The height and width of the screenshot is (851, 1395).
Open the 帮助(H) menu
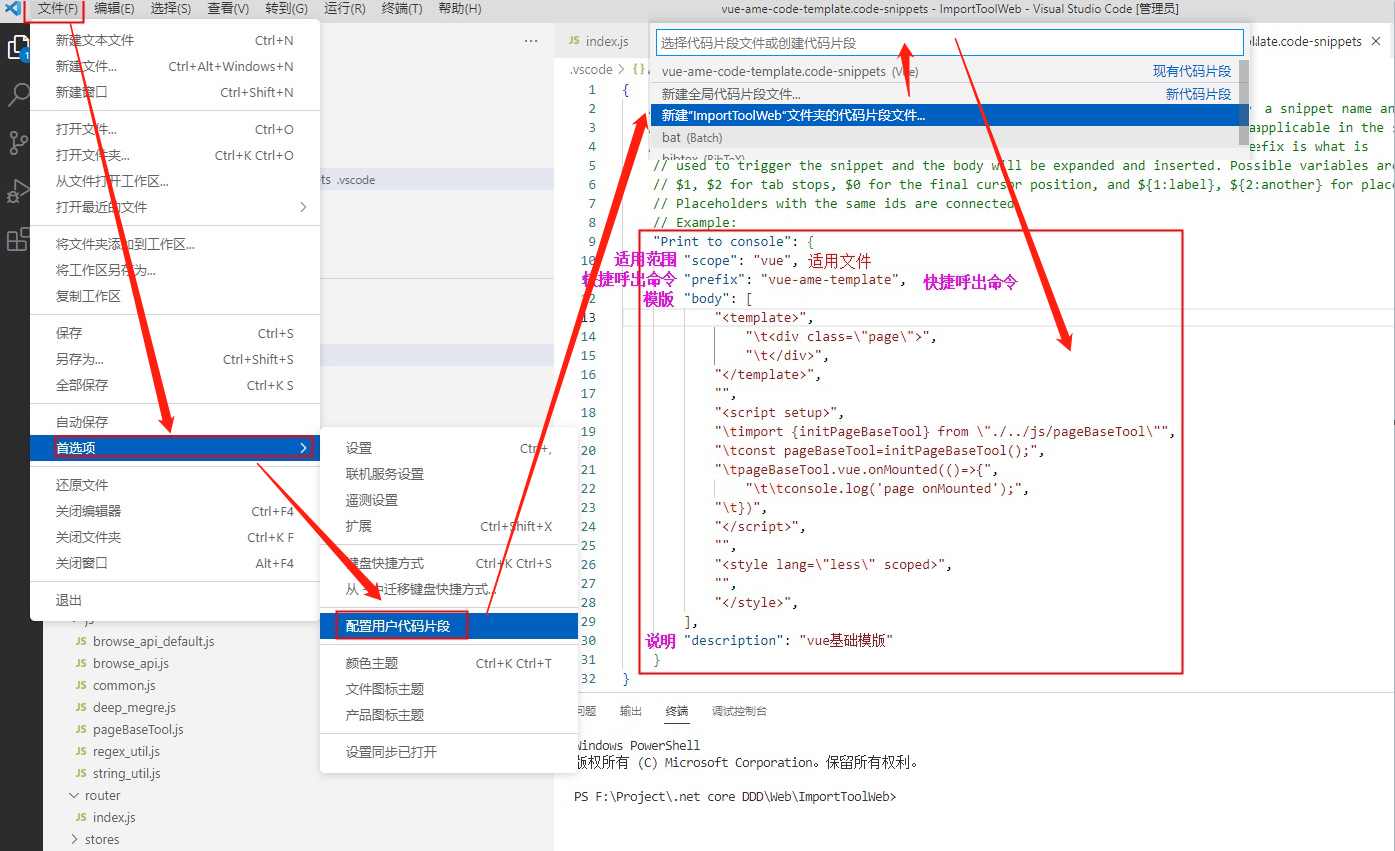click(460, 9)
